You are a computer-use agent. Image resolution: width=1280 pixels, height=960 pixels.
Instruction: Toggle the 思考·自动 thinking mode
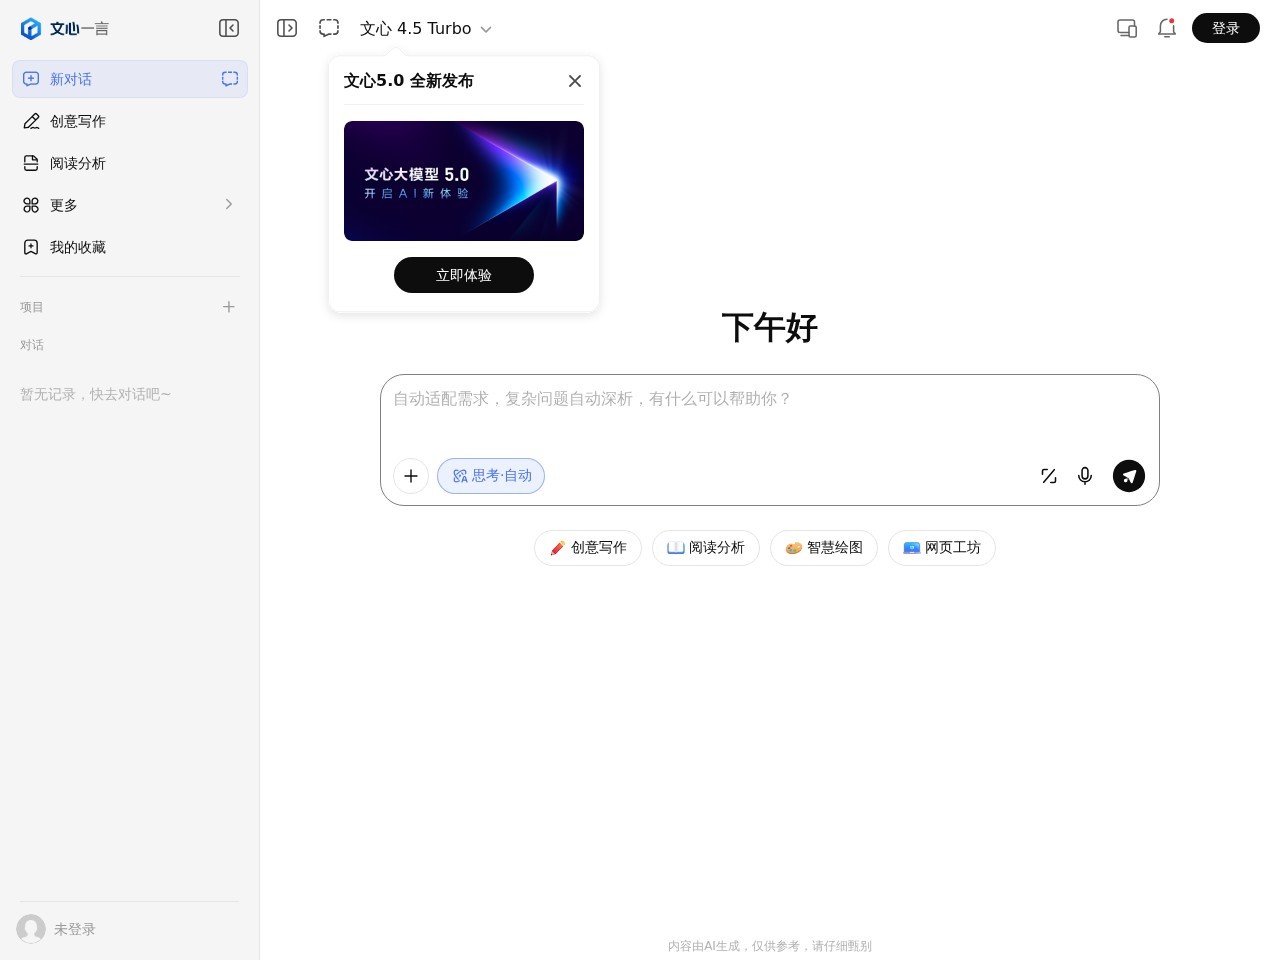click(x=491, y=476)
